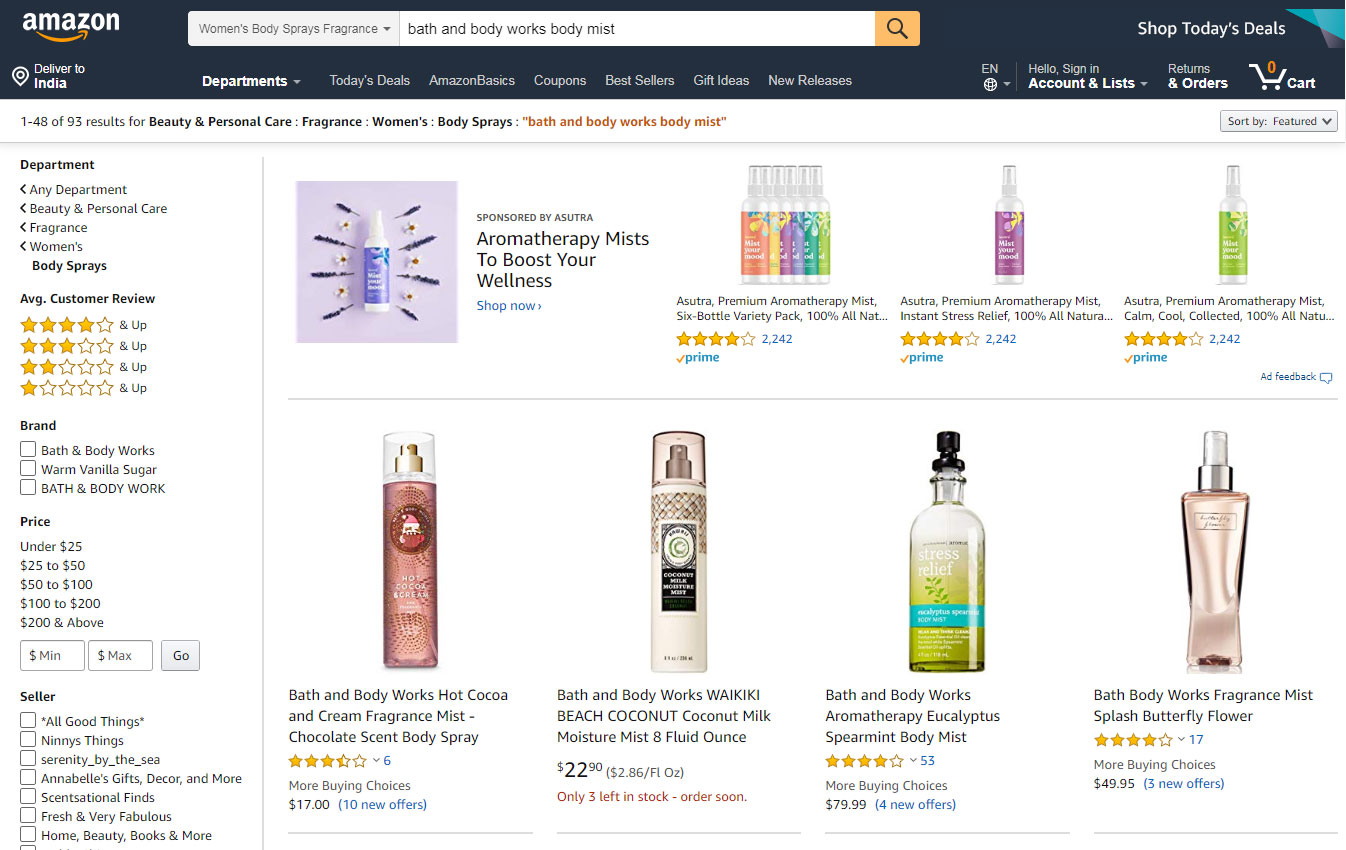Click the $ Min price input field
This screenshot has width=1346, height=850.
pos(52,656)
